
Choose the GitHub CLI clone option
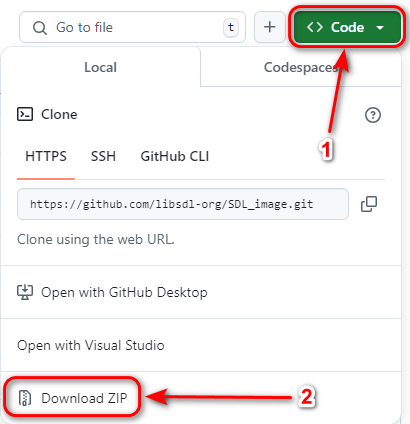175,156
